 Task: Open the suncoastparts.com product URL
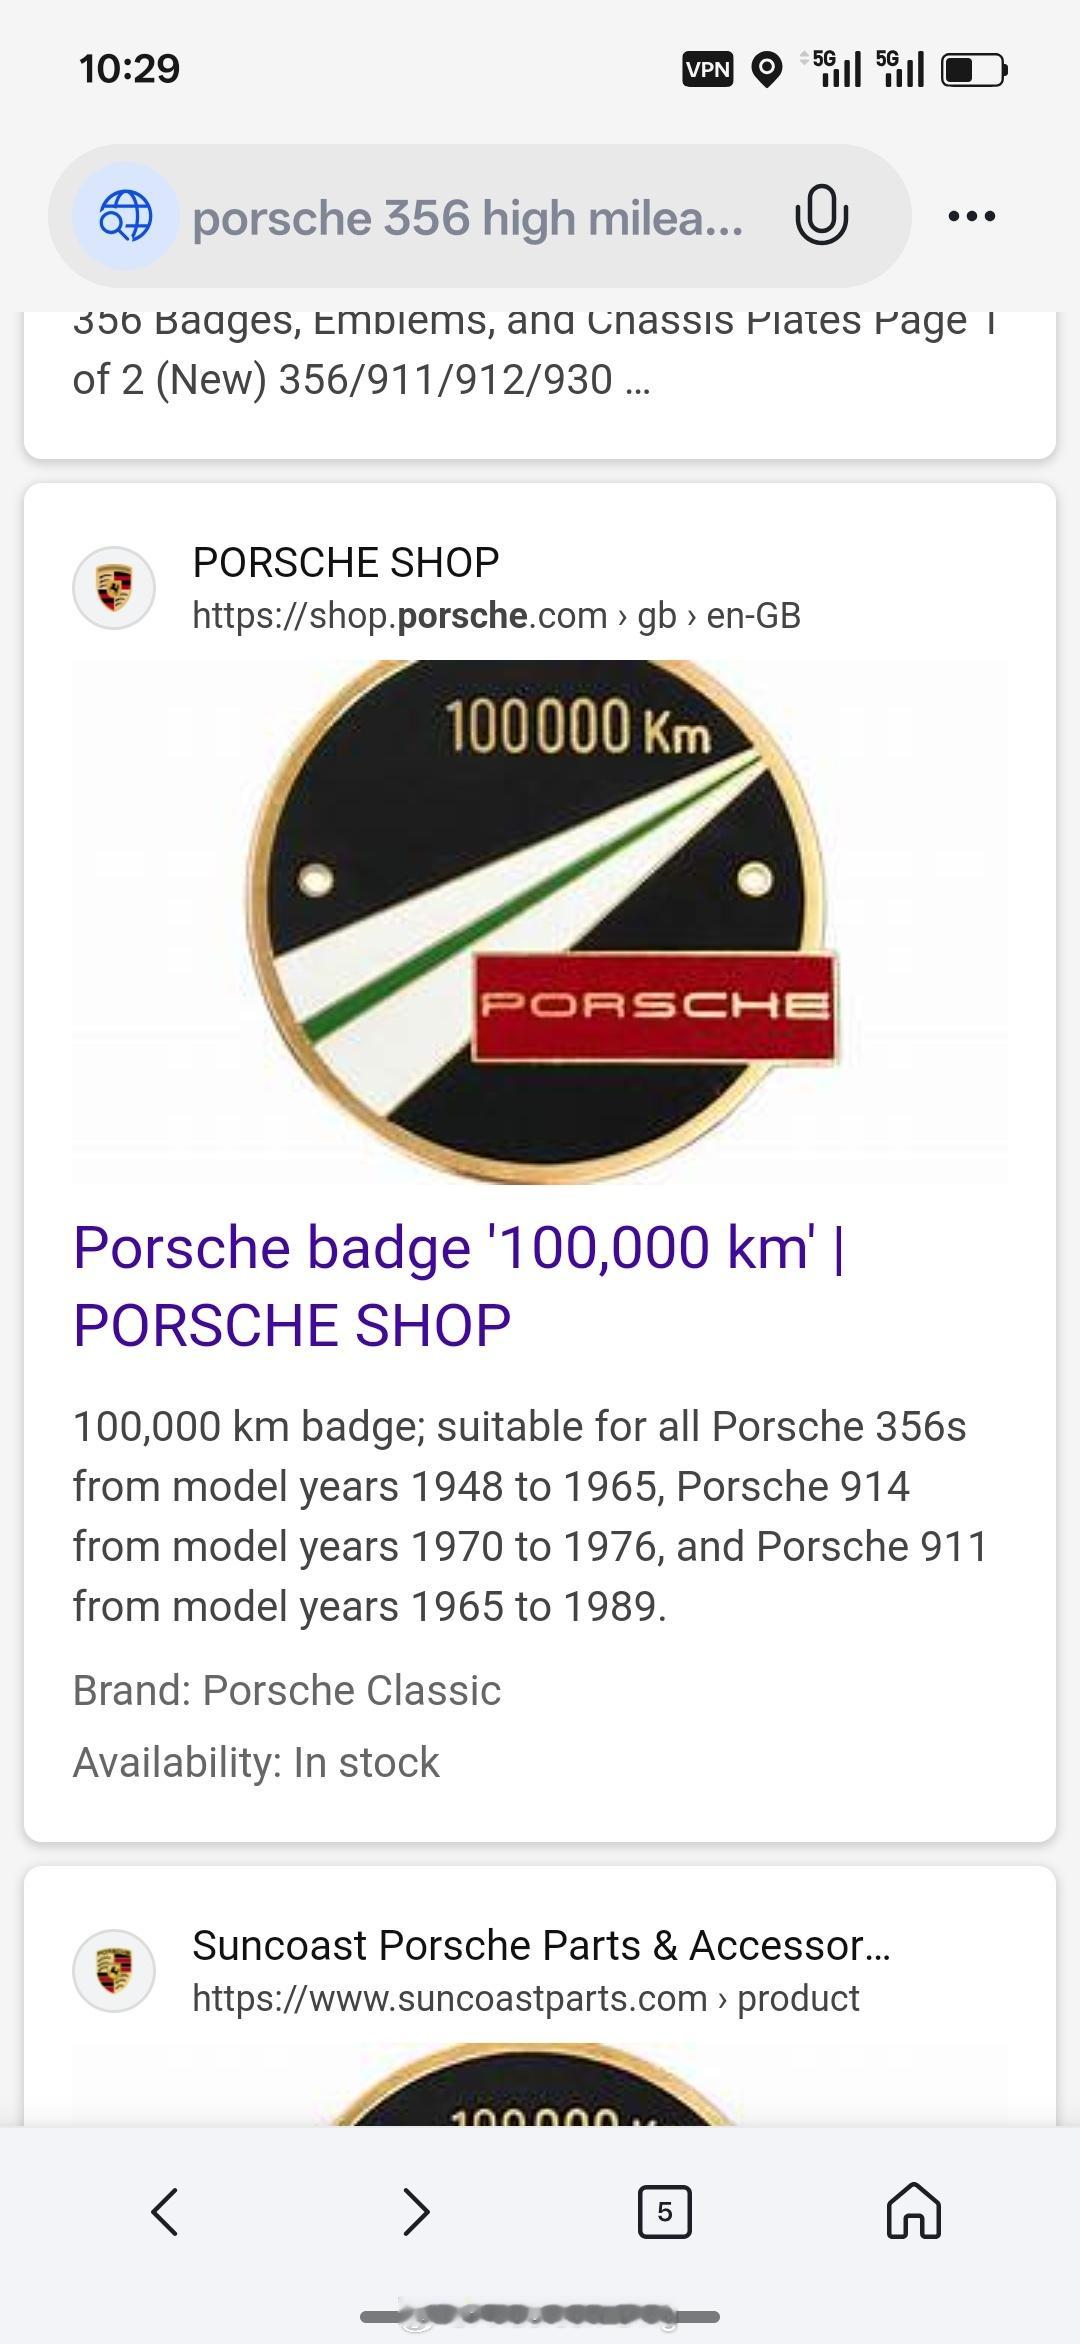pyautogui.click(x=526, y=1998)
